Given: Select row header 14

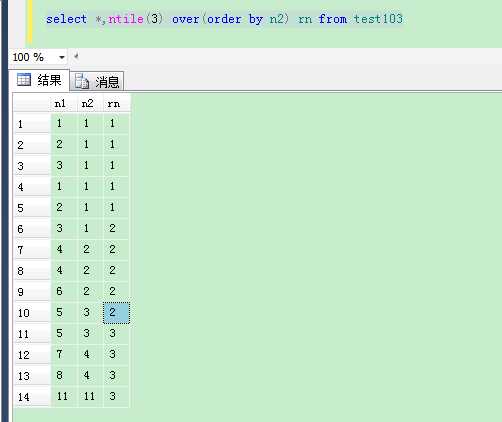Looking at the screenshot, I should pyautogui.click(x=32, y=397).
